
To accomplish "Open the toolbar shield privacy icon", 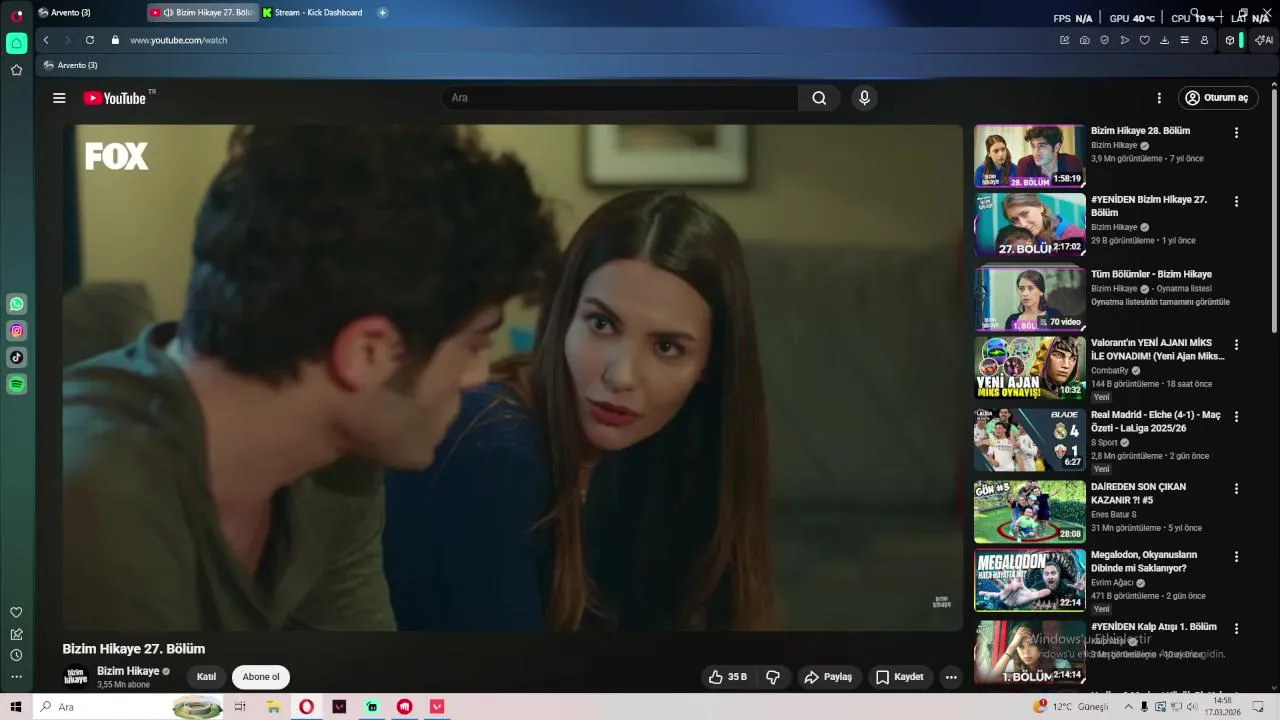I will tap(1105, 40).
